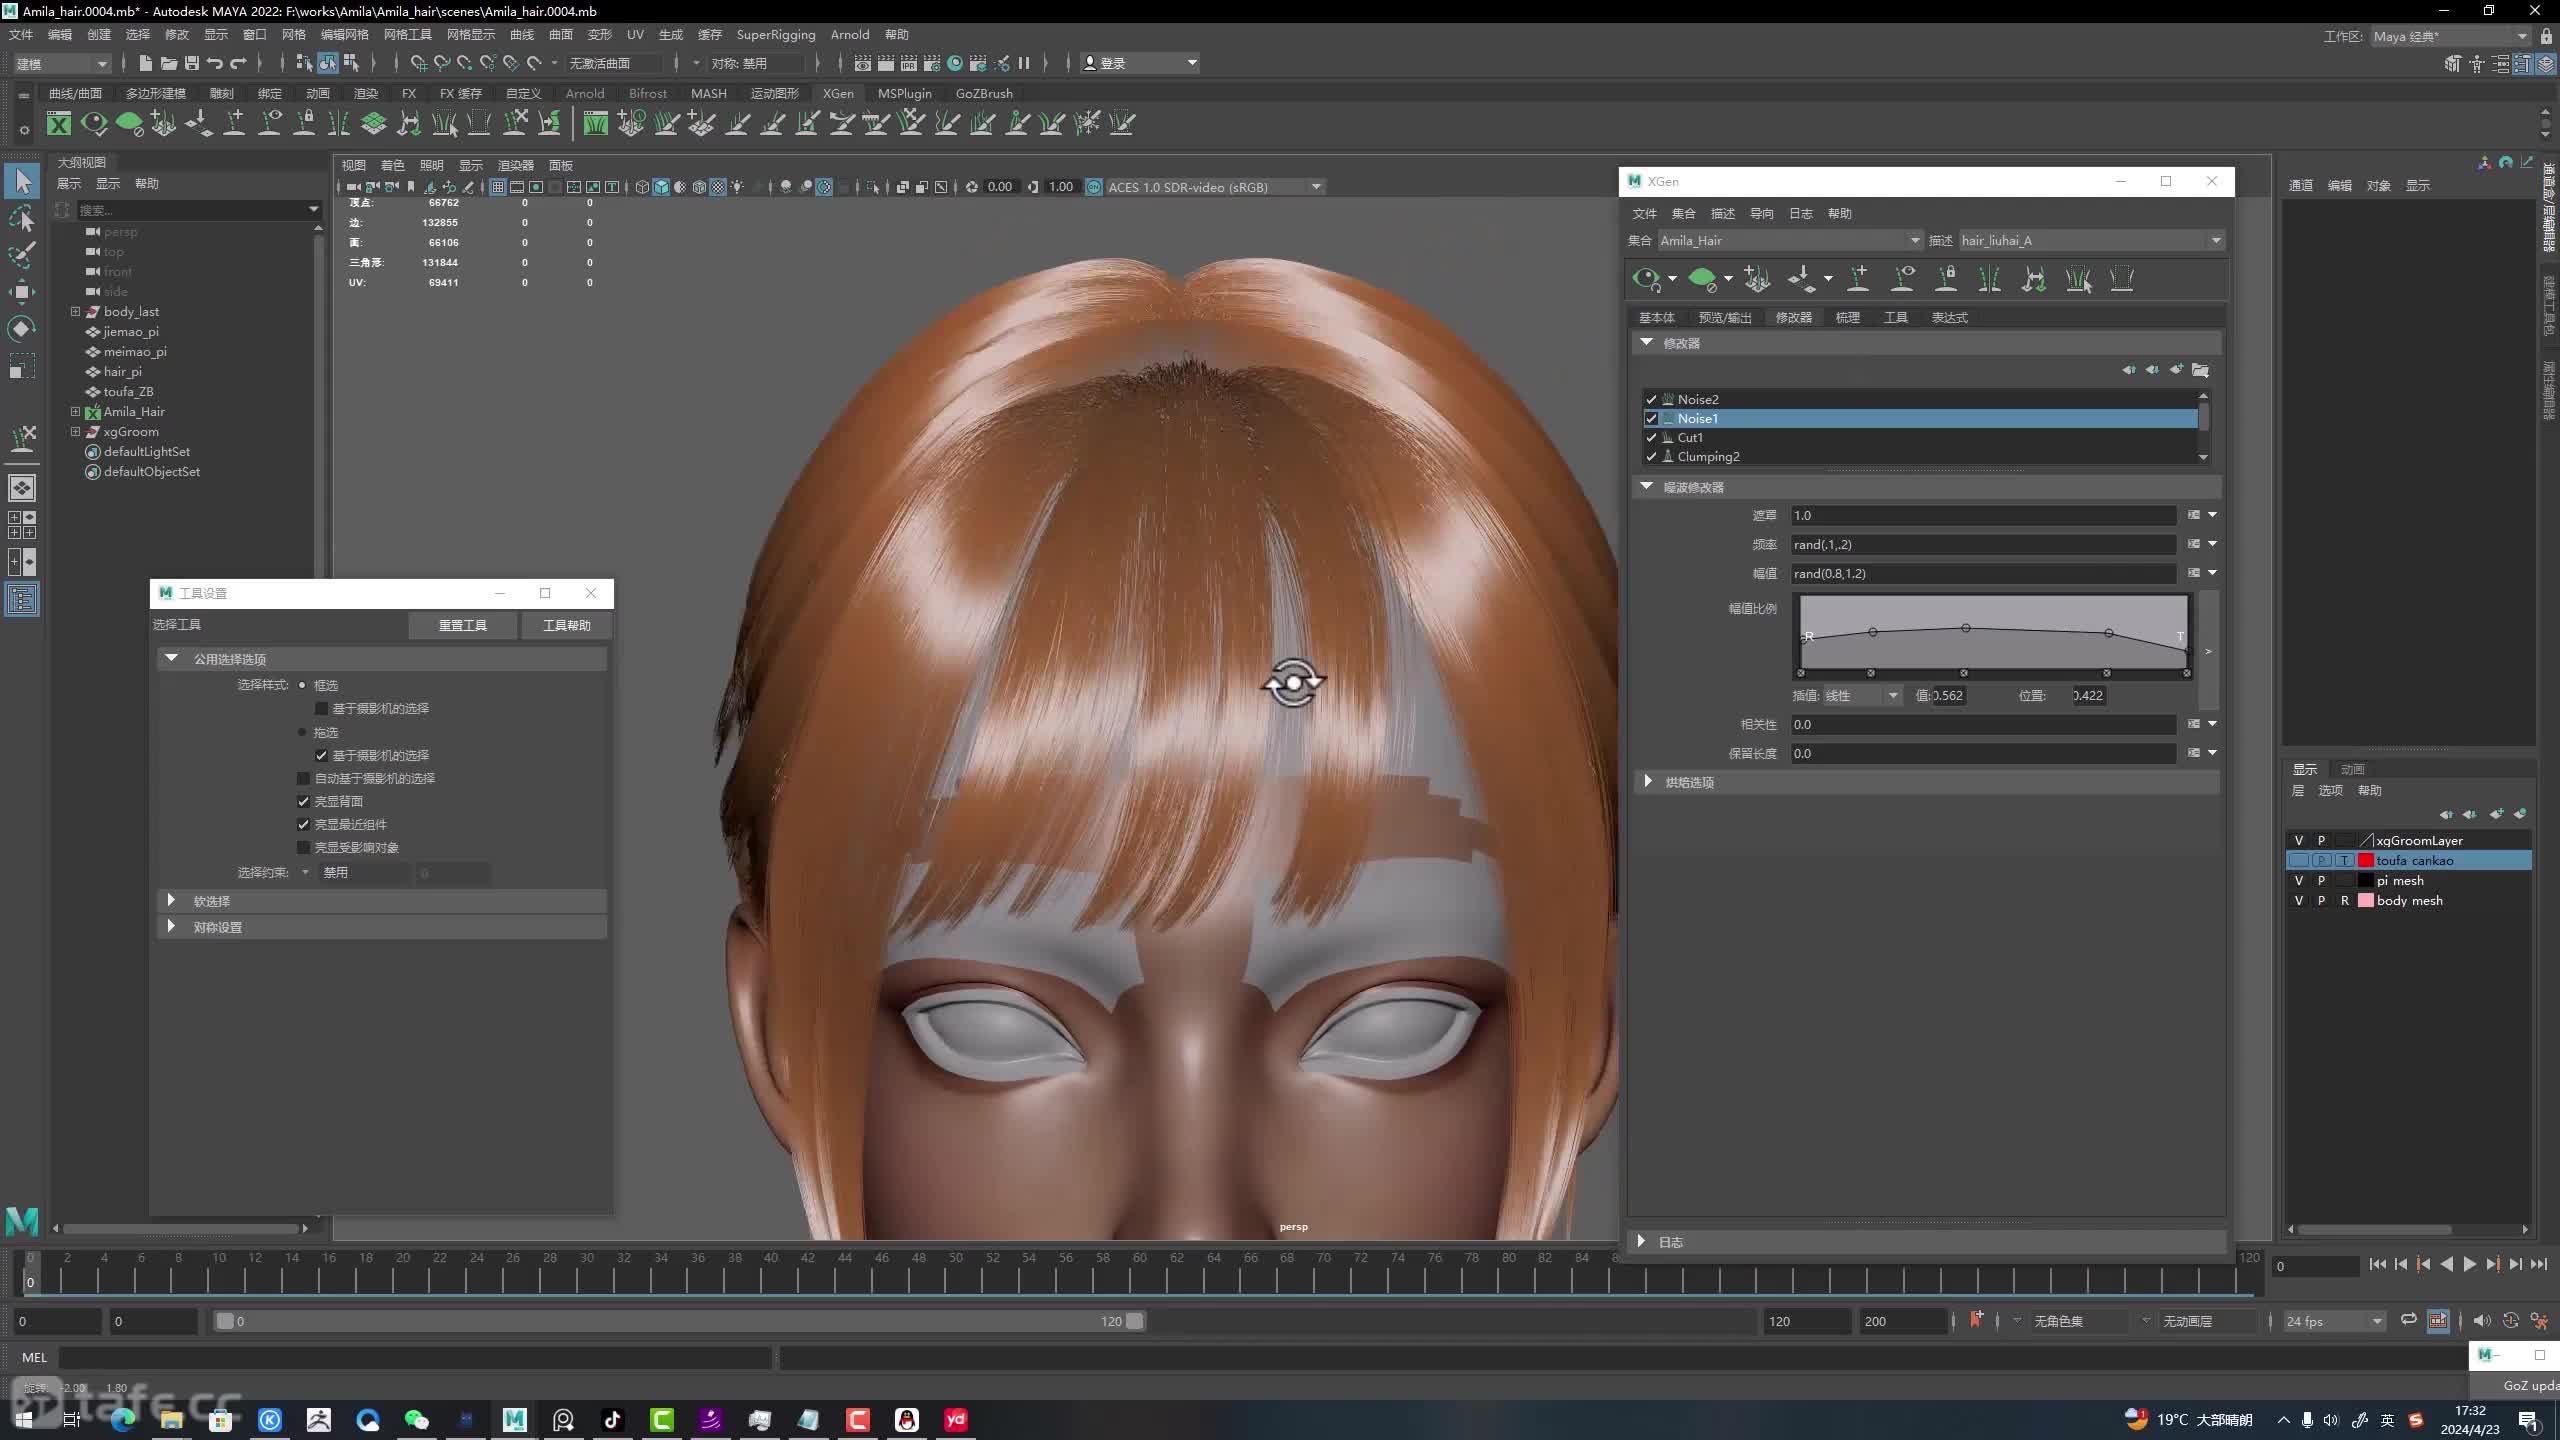Click the 工具帮助 button
Image resolution: width=2560 pixels, height=1440 pixels.
[x=566, y=625]
